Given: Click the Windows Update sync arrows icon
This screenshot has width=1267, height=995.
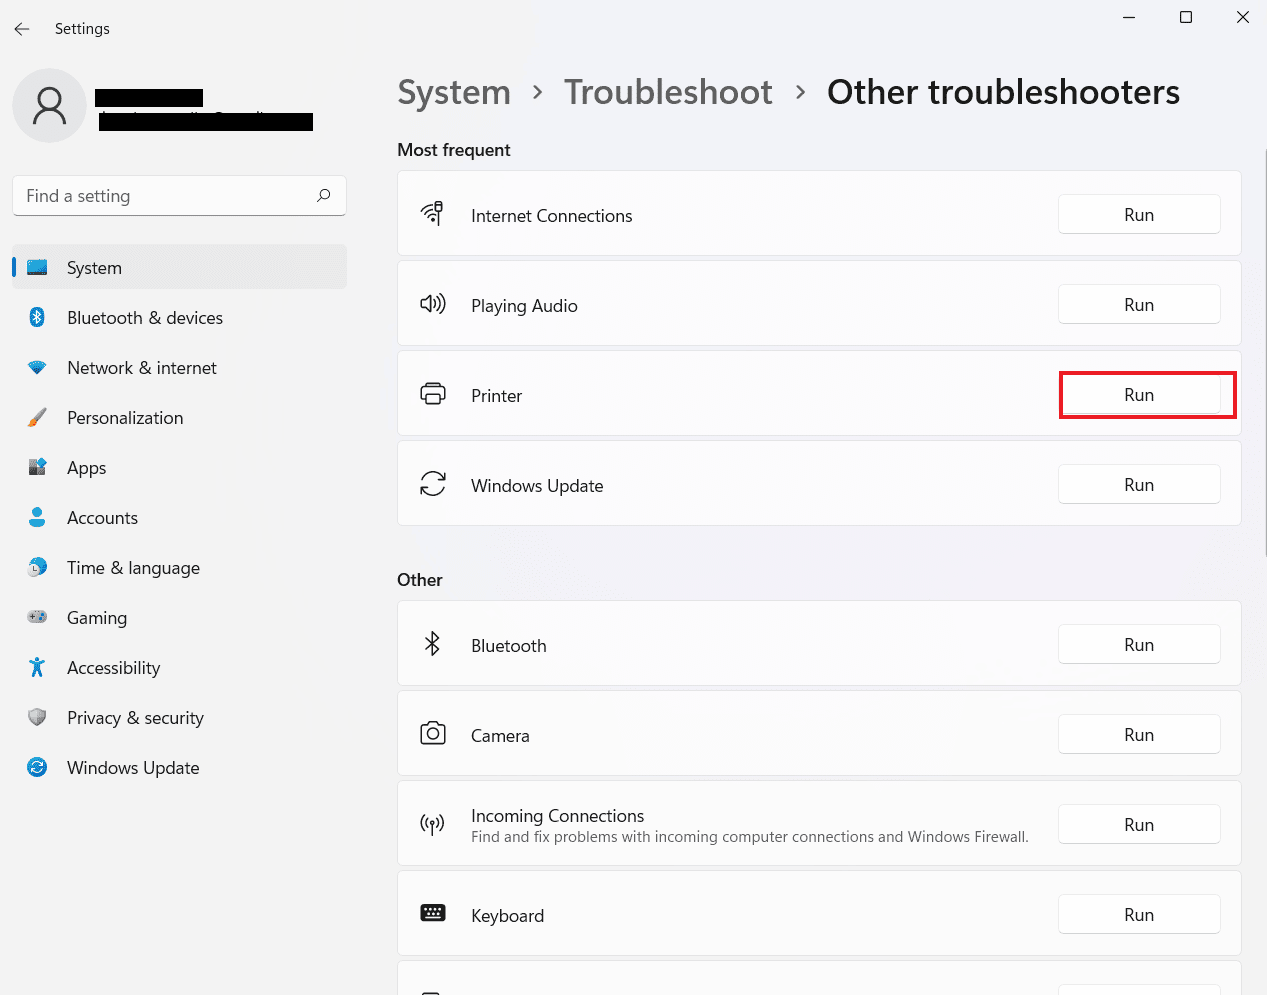Looking at the screenshot, I should point(433,484).
